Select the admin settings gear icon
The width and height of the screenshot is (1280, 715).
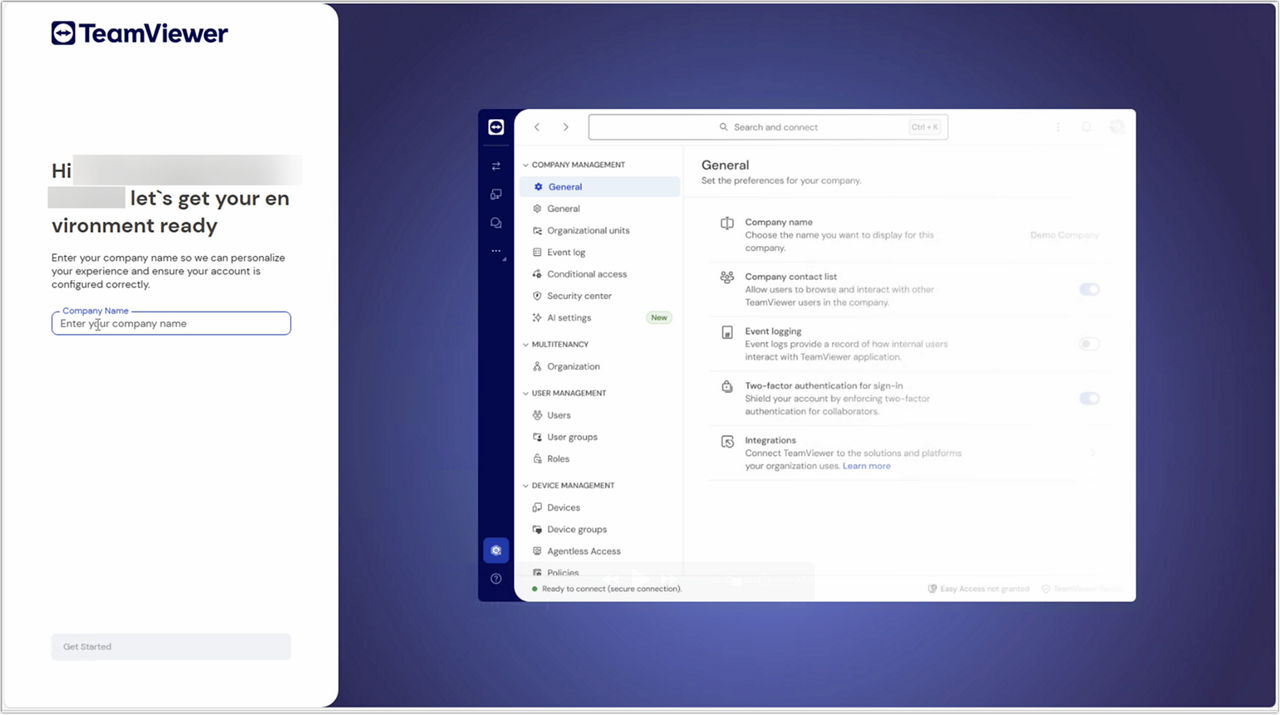coord(496,550)
